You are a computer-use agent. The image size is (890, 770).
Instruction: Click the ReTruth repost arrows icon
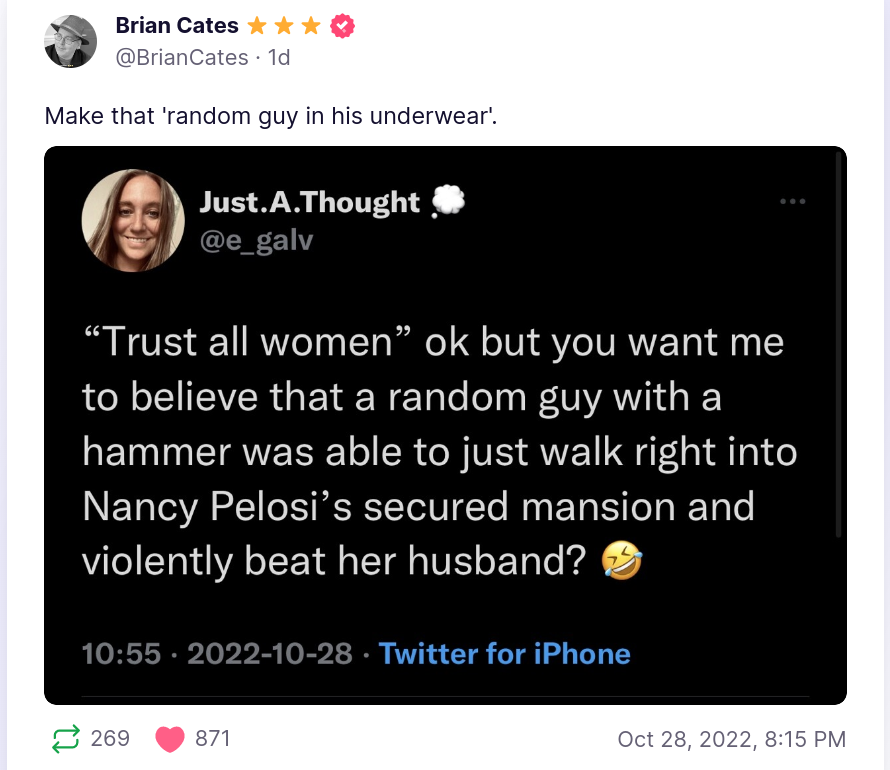click(65, 739)
